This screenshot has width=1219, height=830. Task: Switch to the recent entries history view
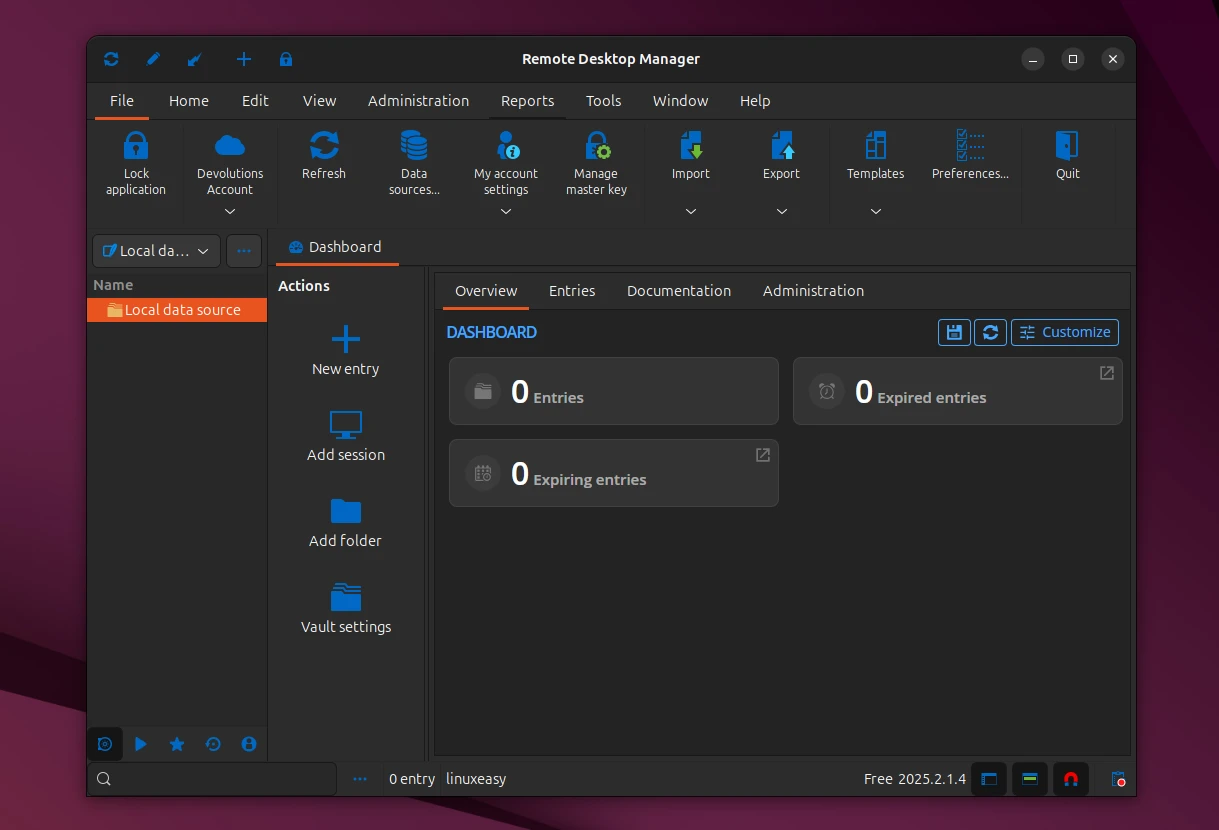coord(213,744)
